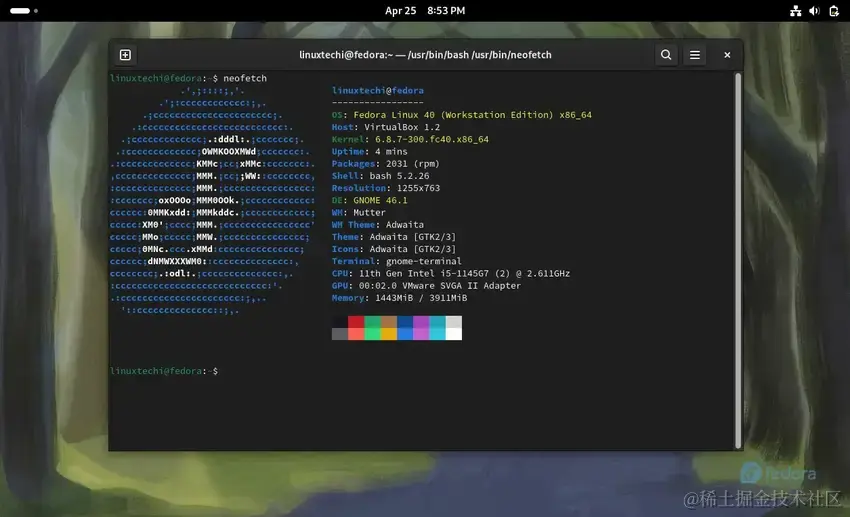Open the volume indicator in top bar
Image resolution: width=850 pixels, height=517 pixels.
[814, 11]
